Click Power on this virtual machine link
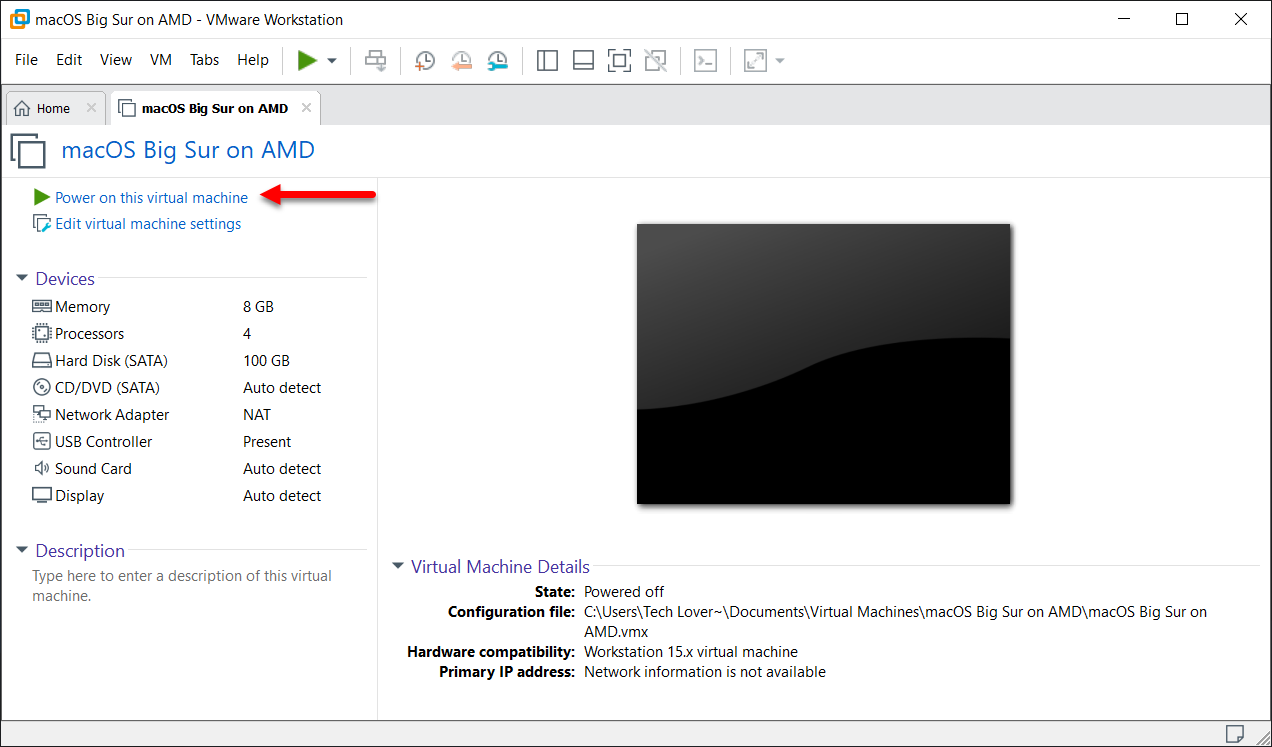 pos(151,198)
